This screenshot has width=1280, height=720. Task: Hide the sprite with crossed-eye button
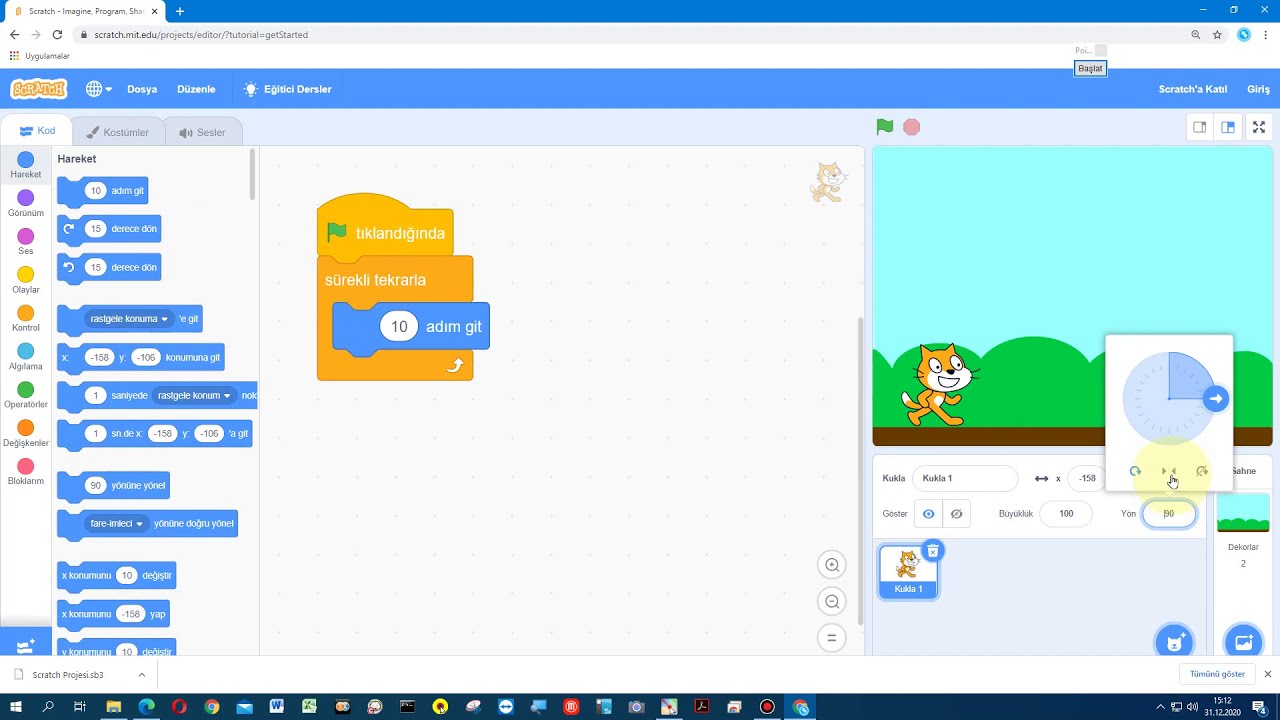pos(956,514)
